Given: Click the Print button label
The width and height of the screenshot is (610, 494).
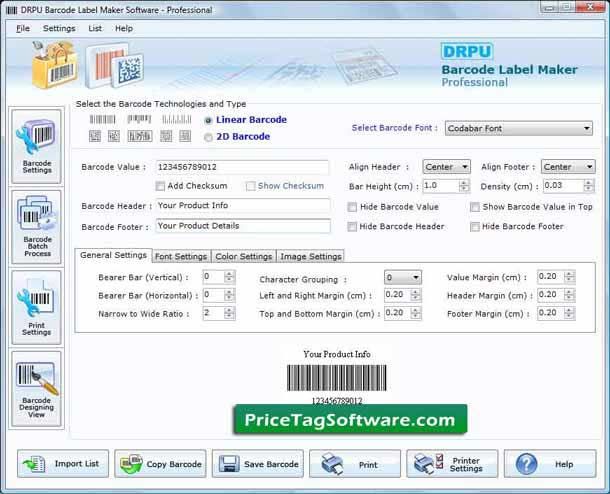Looking at the screenshot, I should 368,464.
